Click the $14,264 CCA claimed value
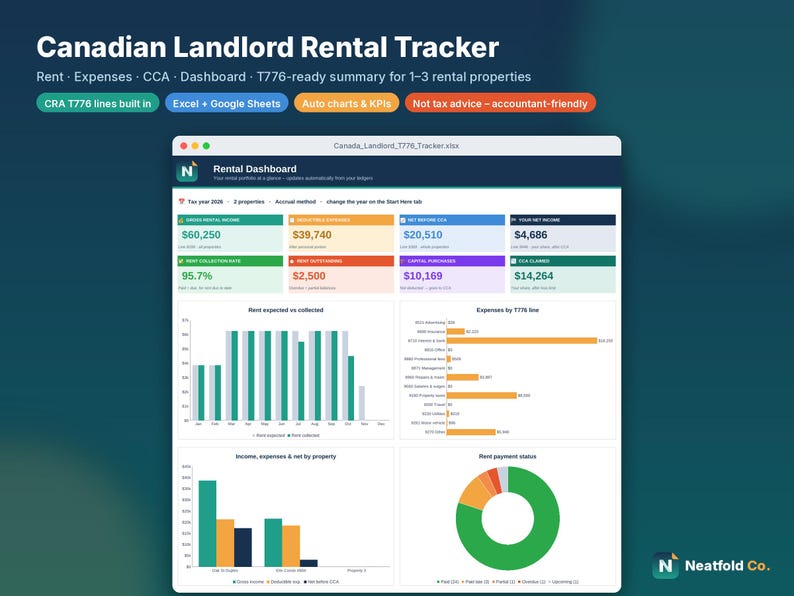Image resolution: width=794 pixels, height=596 pixels. (534, 276)
